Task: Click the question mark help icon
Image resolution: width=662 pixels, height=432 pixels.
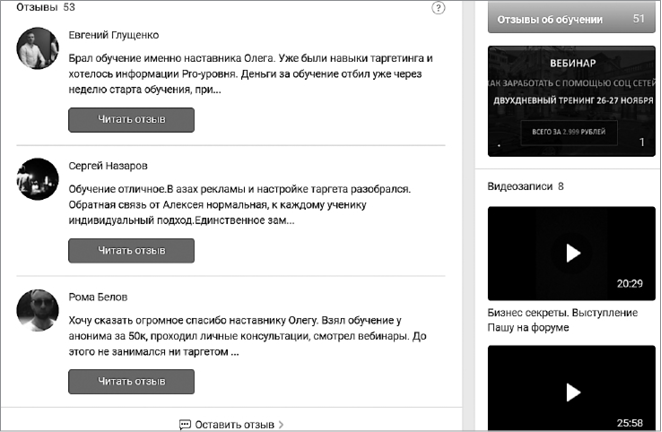Action: (x=438, y=8)
